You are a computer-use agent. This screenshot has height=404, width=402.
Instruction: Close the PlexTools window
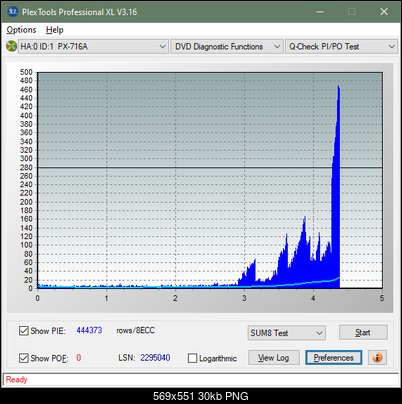(384, 12)
